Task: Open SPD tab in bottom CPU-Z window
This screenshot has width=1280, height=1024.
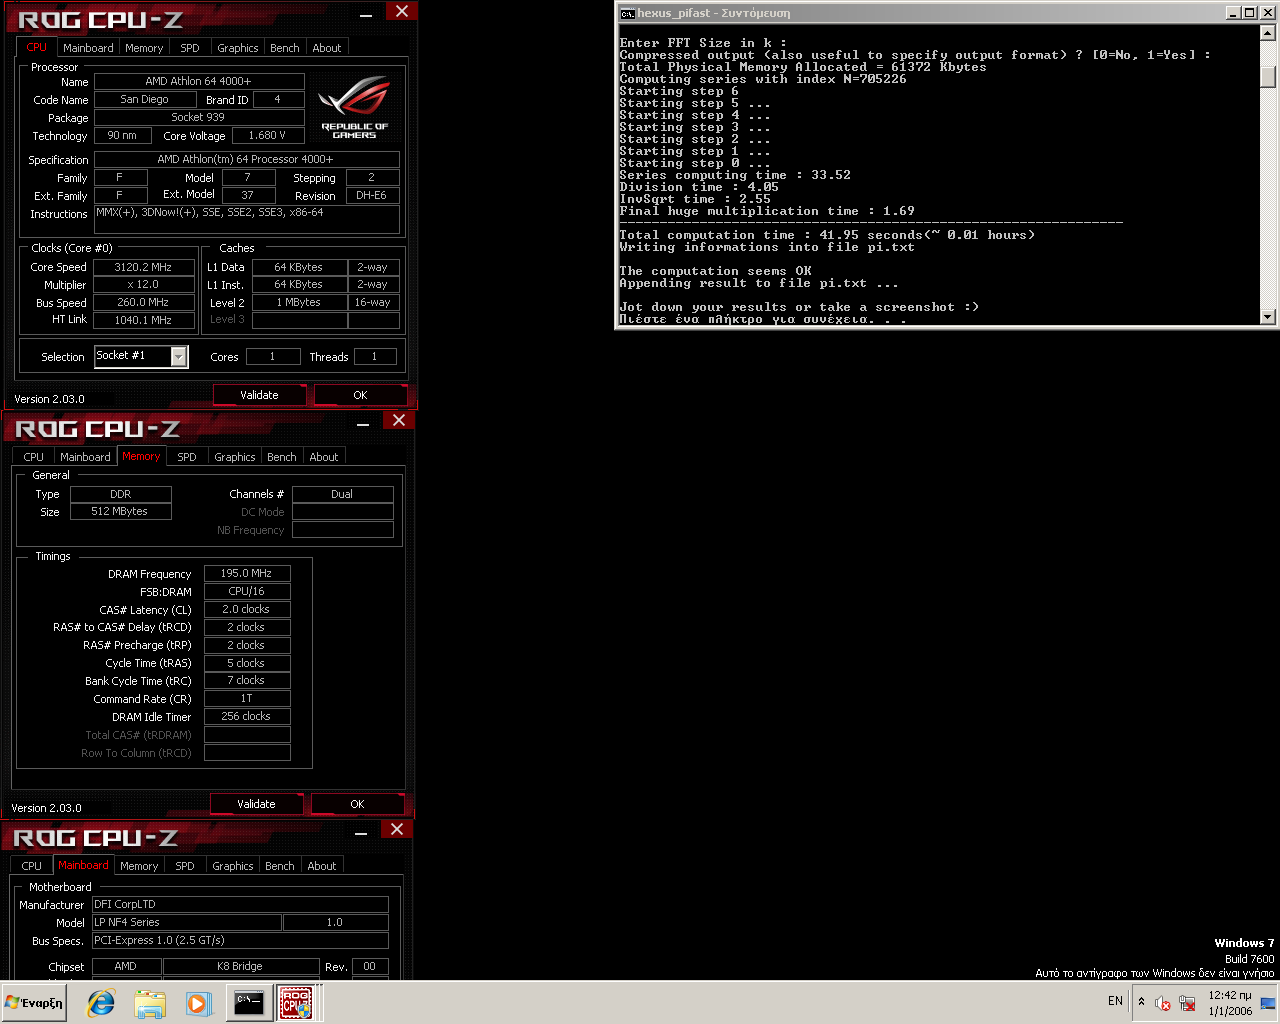Action: (x=185, y=866)
